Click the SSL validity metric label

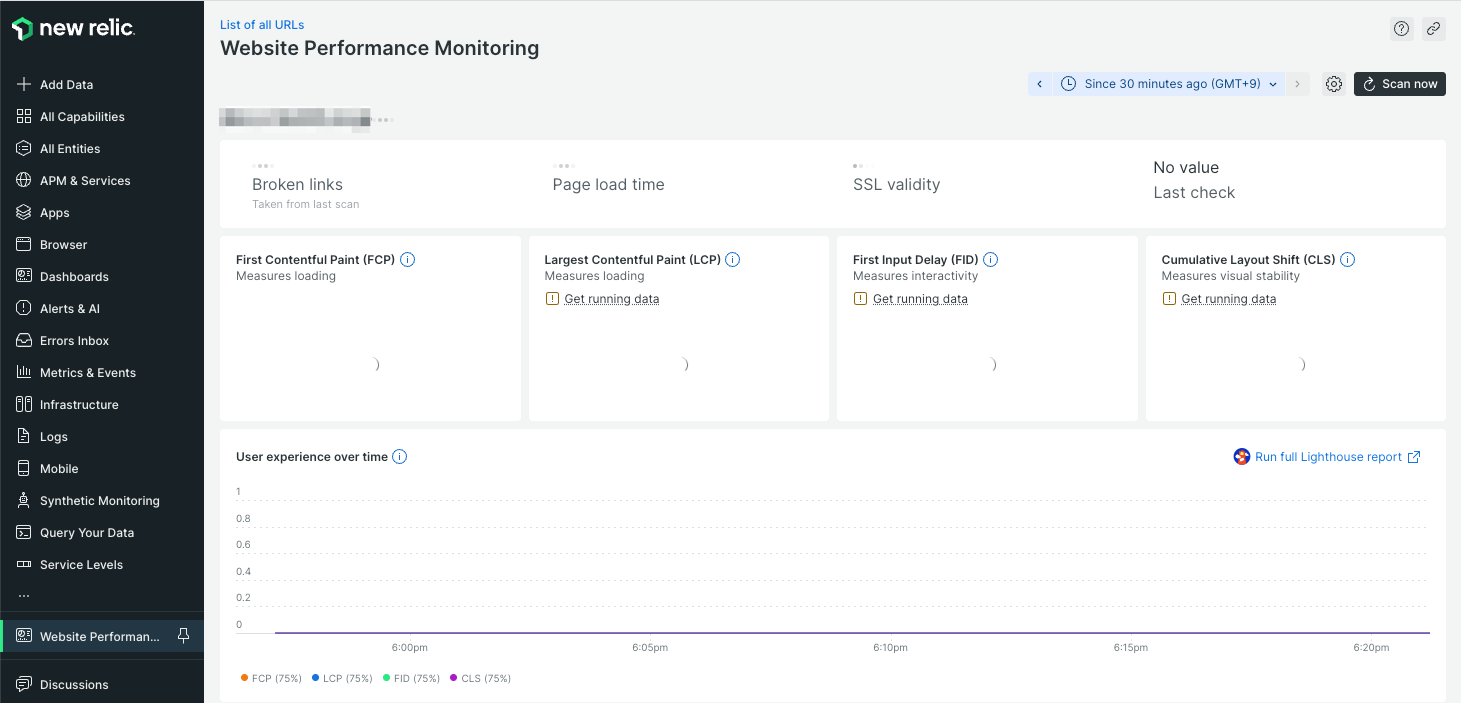point(896,185)
